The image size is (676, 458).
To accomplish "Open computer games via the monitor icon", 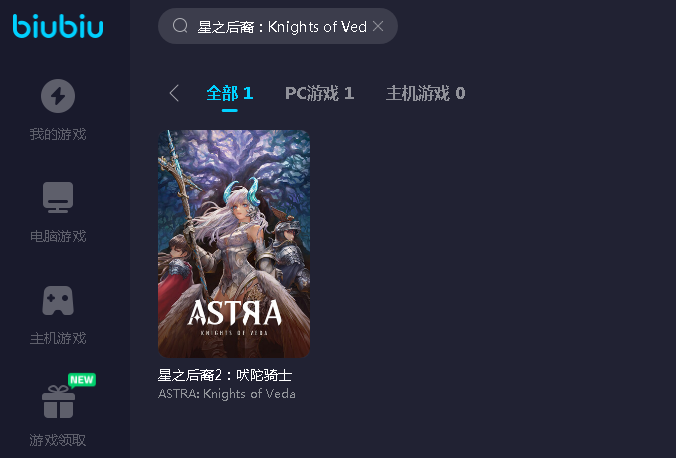I will click(x=58, y=197).
